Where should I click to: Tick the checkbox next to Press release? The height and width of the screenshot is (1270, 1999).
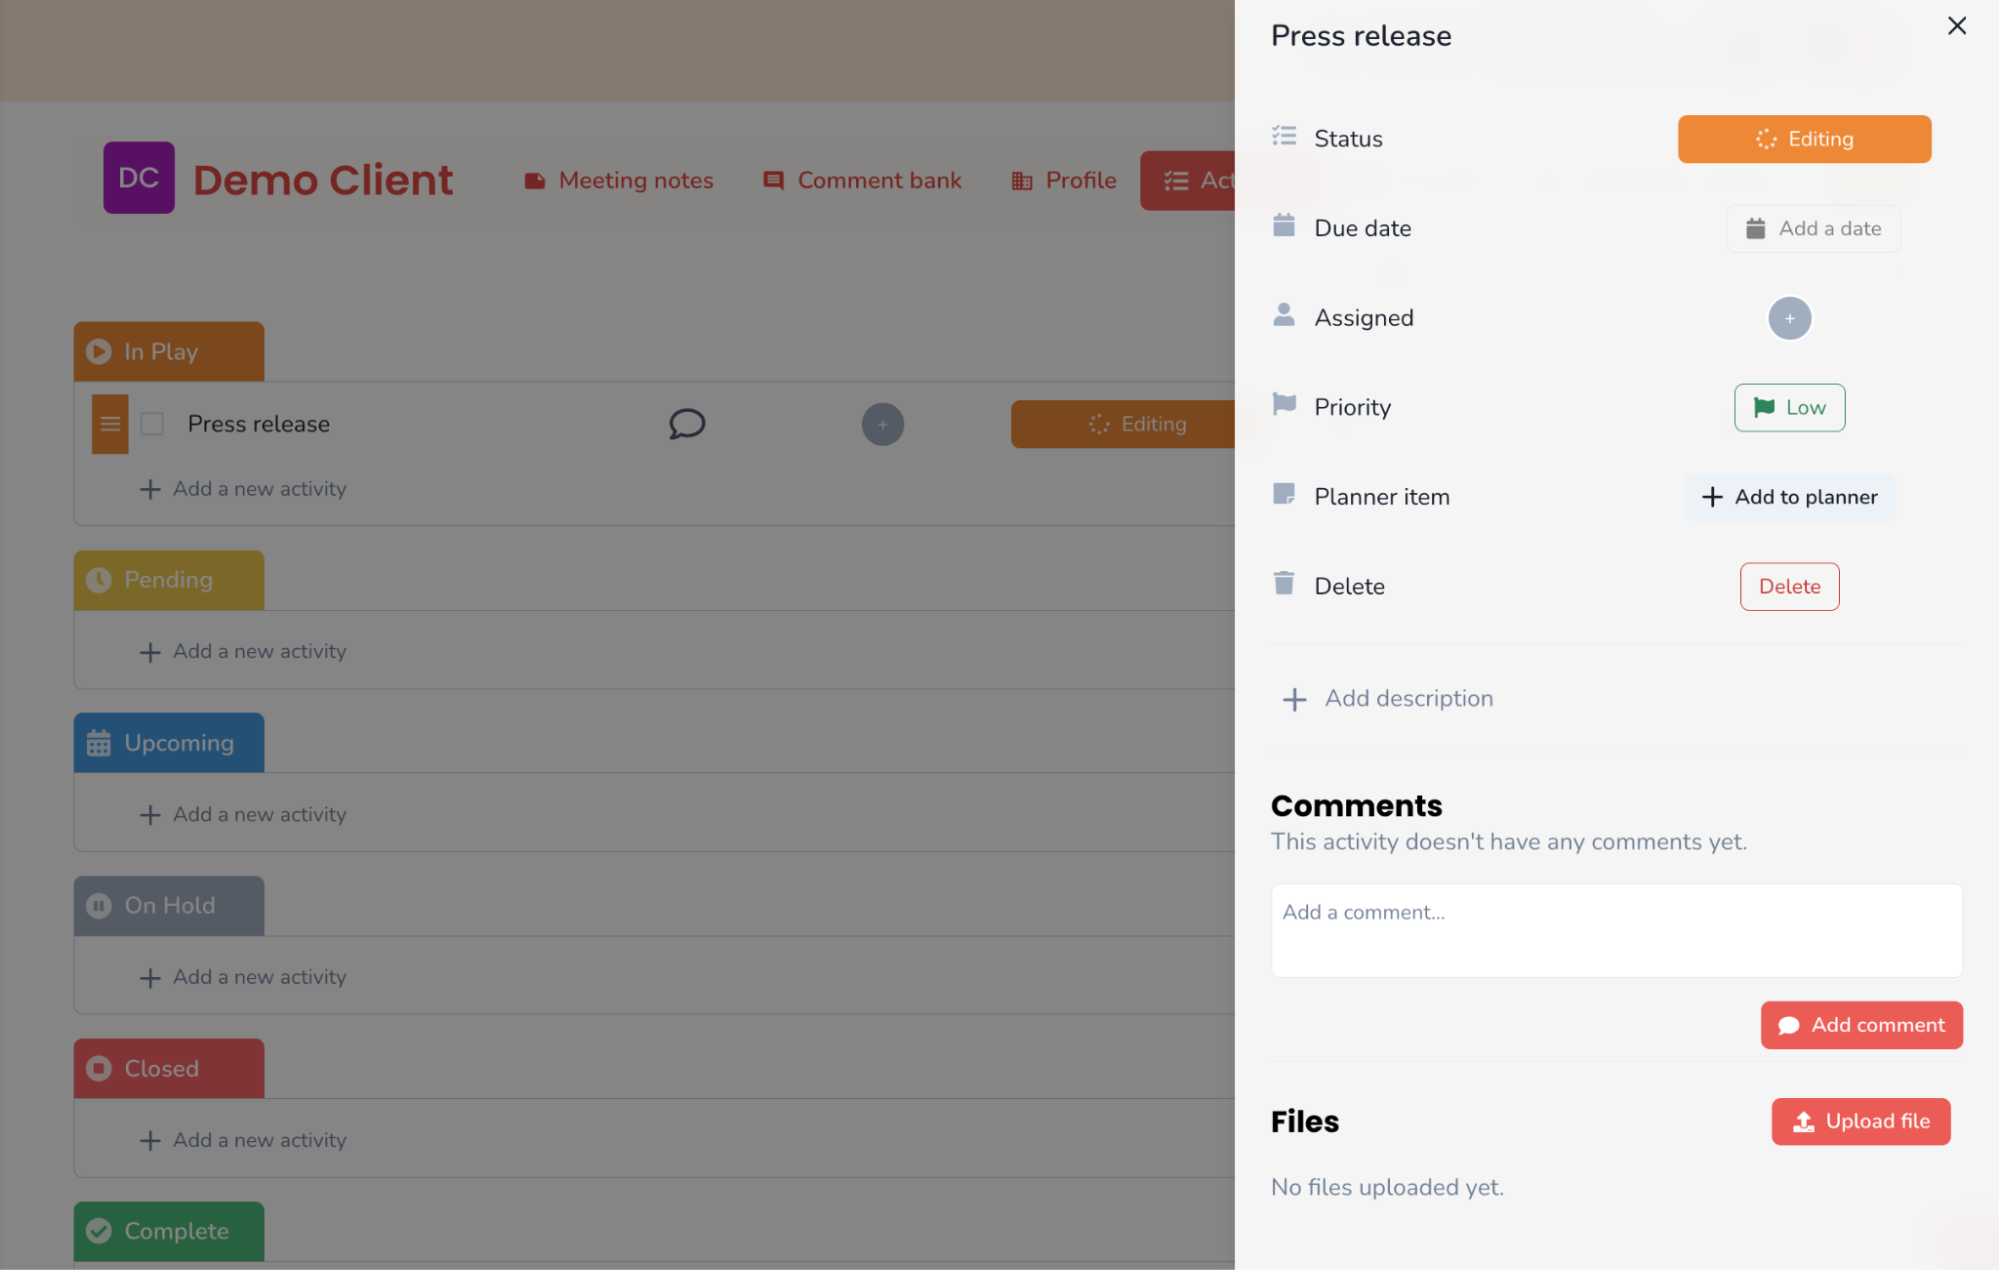152,424
